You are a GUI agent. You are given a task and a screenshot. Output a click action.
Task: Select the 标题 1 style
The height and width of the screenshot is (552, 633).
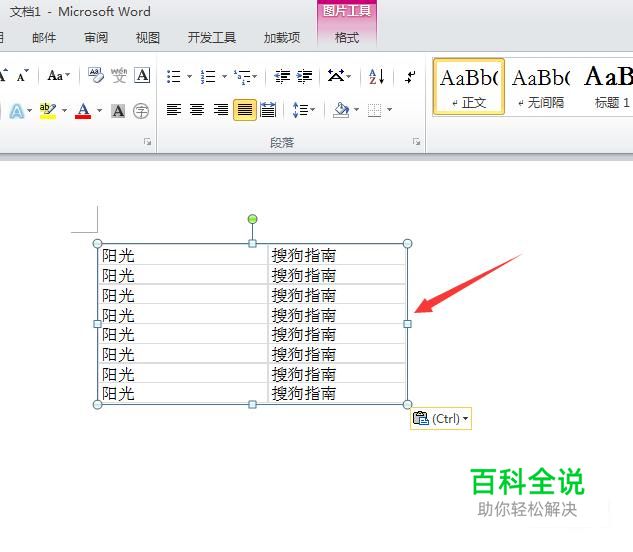(607, 87)
